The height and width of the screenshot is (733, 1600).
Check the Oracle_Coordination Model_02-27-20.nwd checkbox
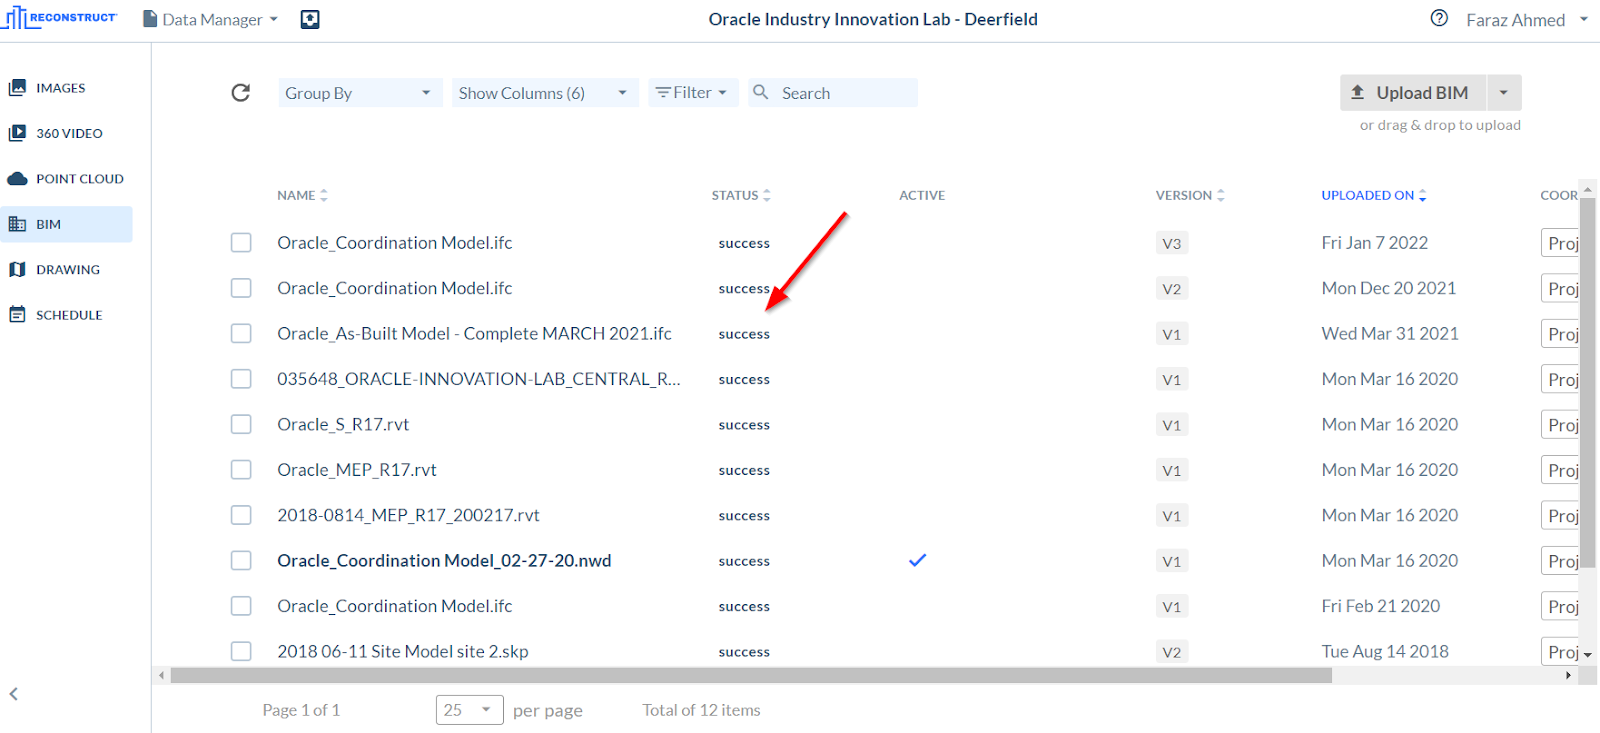pyautogui.click(x=241, y=560)
